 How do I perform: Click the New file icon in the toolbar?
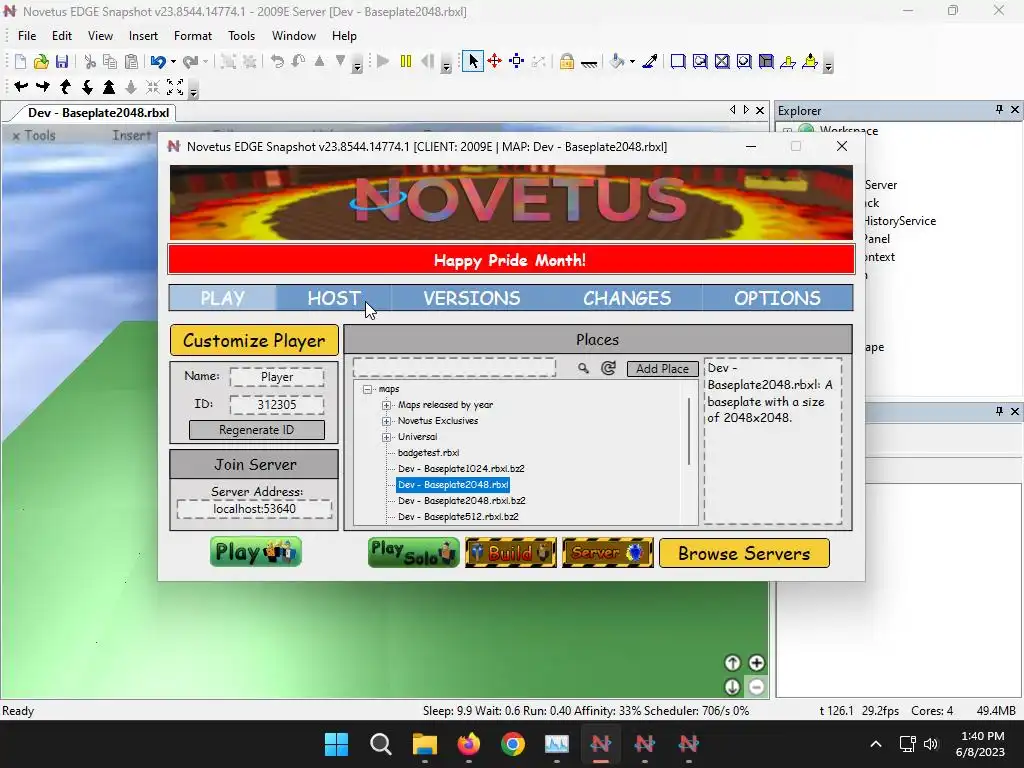(20, 61)
